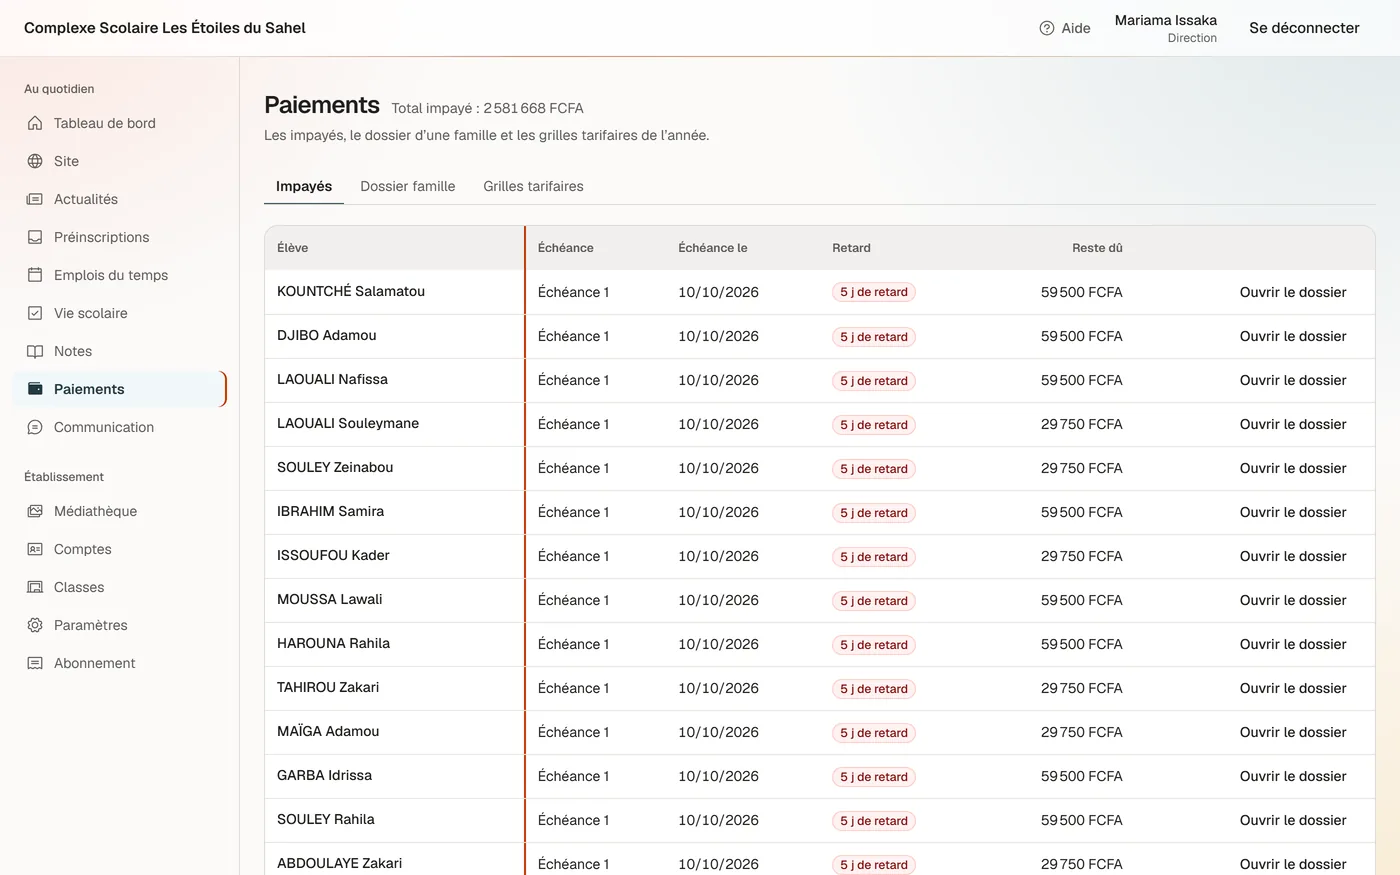Open the Communication chat bubble icon
Image resolution: width=1400 pixels, height=875 pixels.
click(35, 427)
